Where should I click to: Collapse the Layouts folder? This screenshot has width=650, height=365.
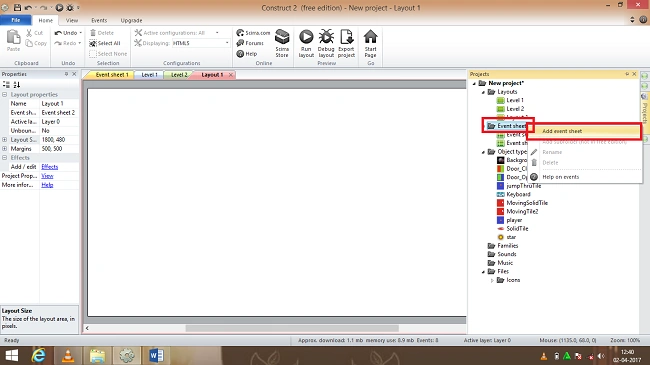coord(483,92)
